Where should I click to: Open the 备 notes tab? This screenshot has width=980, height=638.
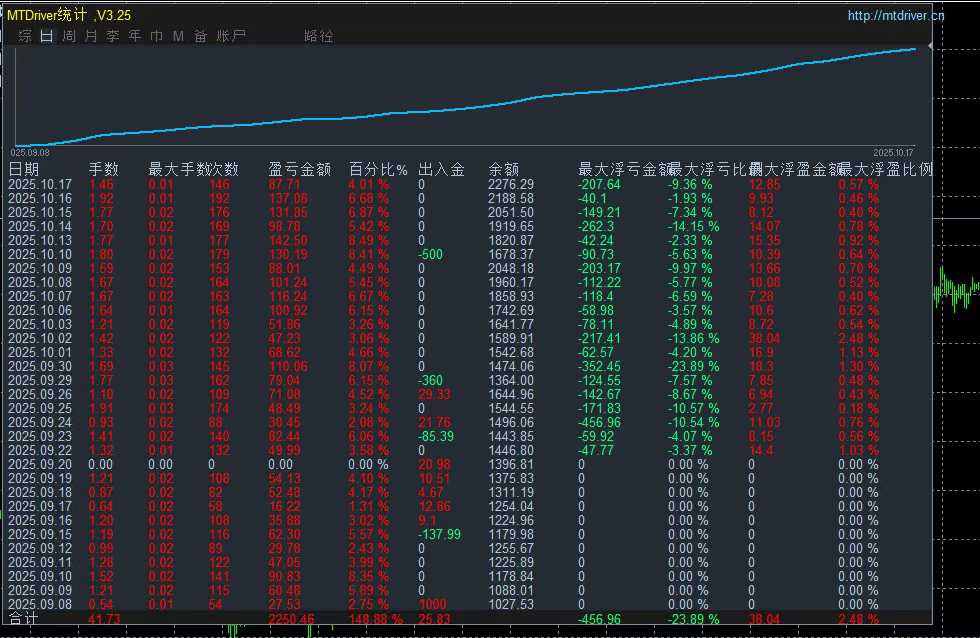[x=201, y=36]
